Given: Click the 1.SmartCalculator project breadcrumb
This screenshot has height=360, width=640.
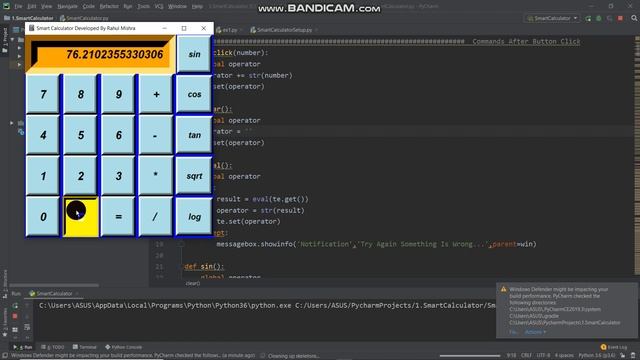Looking at the screenshot, I should (29, 18).
